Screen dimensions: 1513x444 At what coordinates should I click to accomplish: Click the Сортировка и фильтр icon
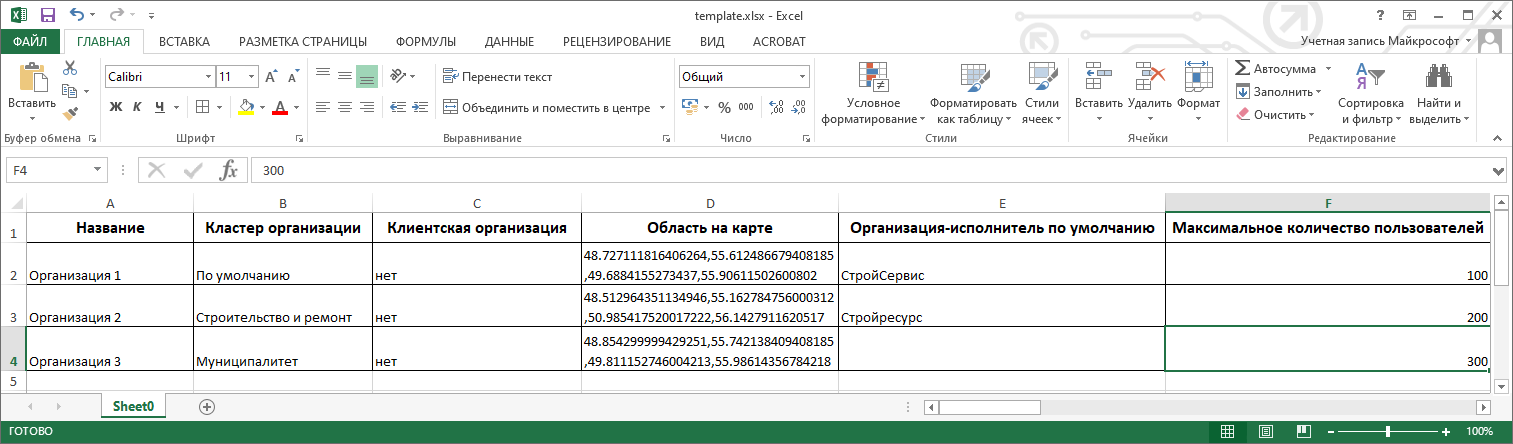pos(1369,96)
